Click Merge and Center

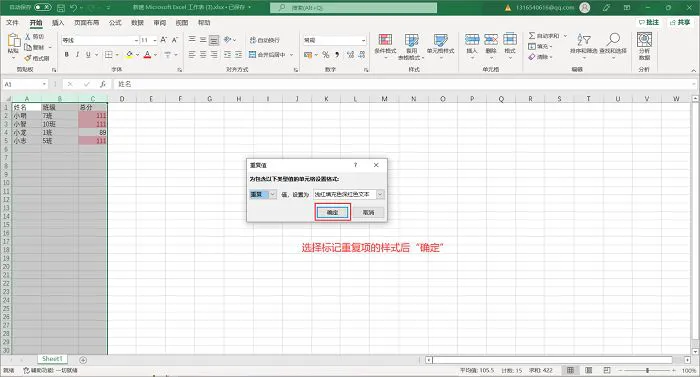(x=267, y=54)
